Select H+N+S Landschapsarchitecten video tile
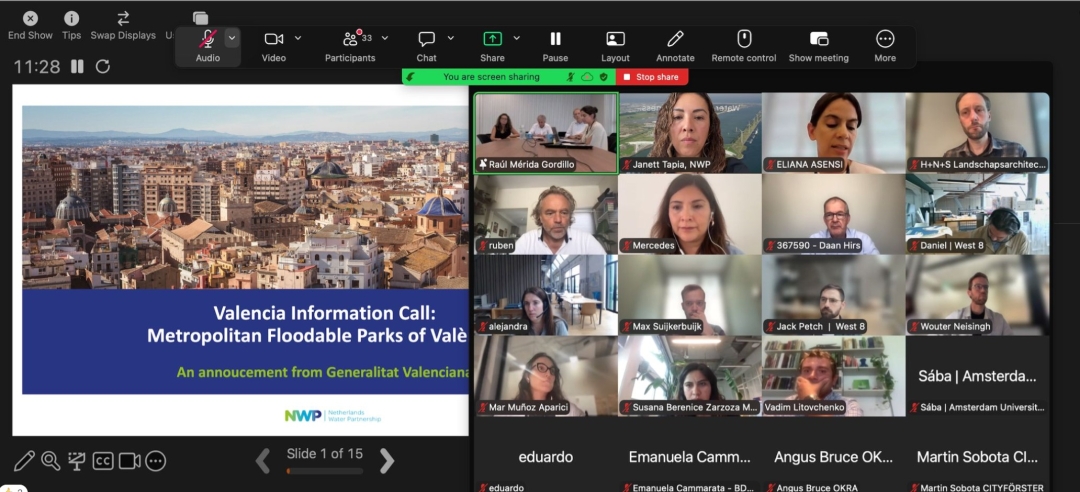This screenshot has height=492, width=1080. click(x=977, y=133)
